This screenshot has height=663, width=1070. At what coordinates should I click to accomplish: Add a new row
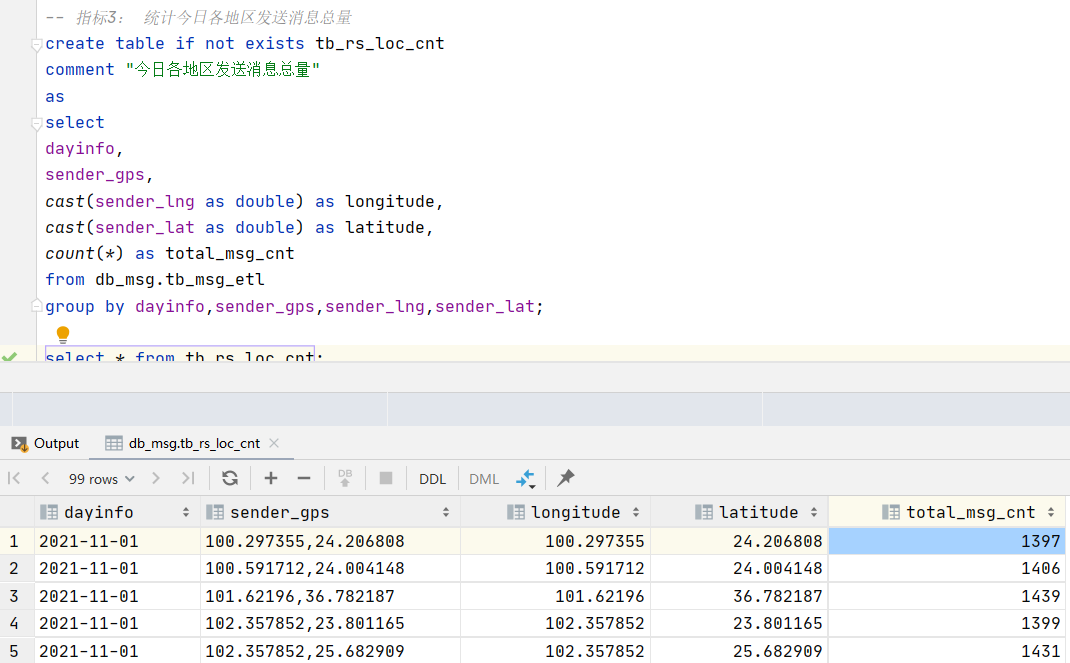271,478
